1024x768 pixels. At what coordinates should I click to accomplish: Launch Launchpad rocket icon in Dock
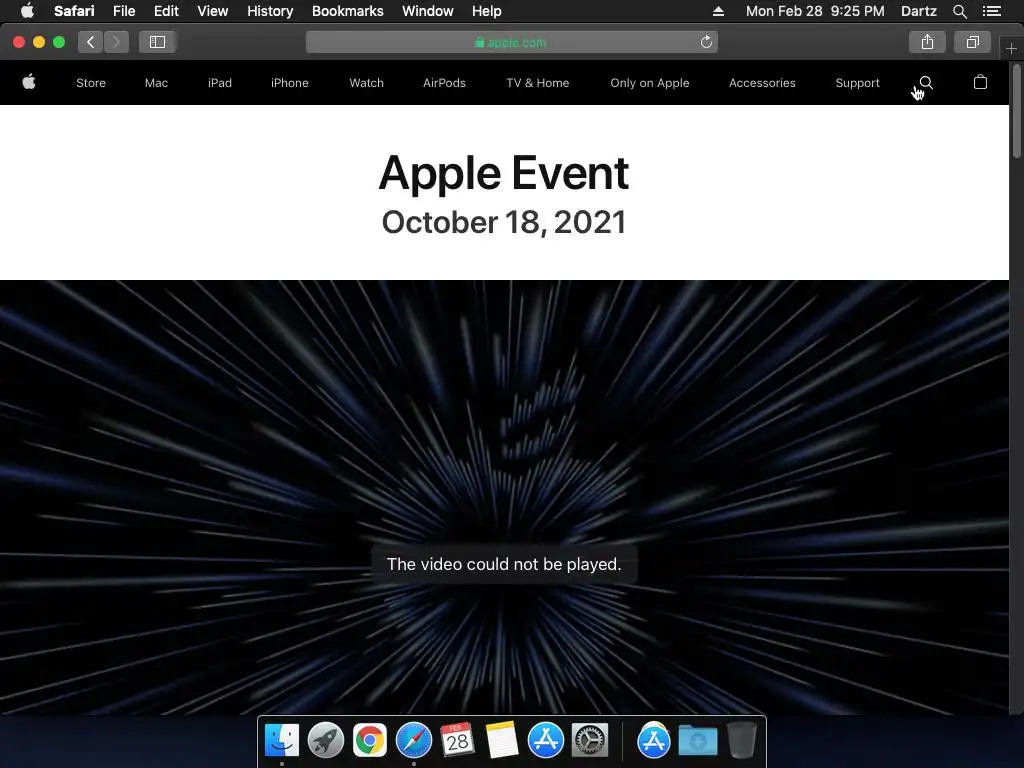coord(326,741)
